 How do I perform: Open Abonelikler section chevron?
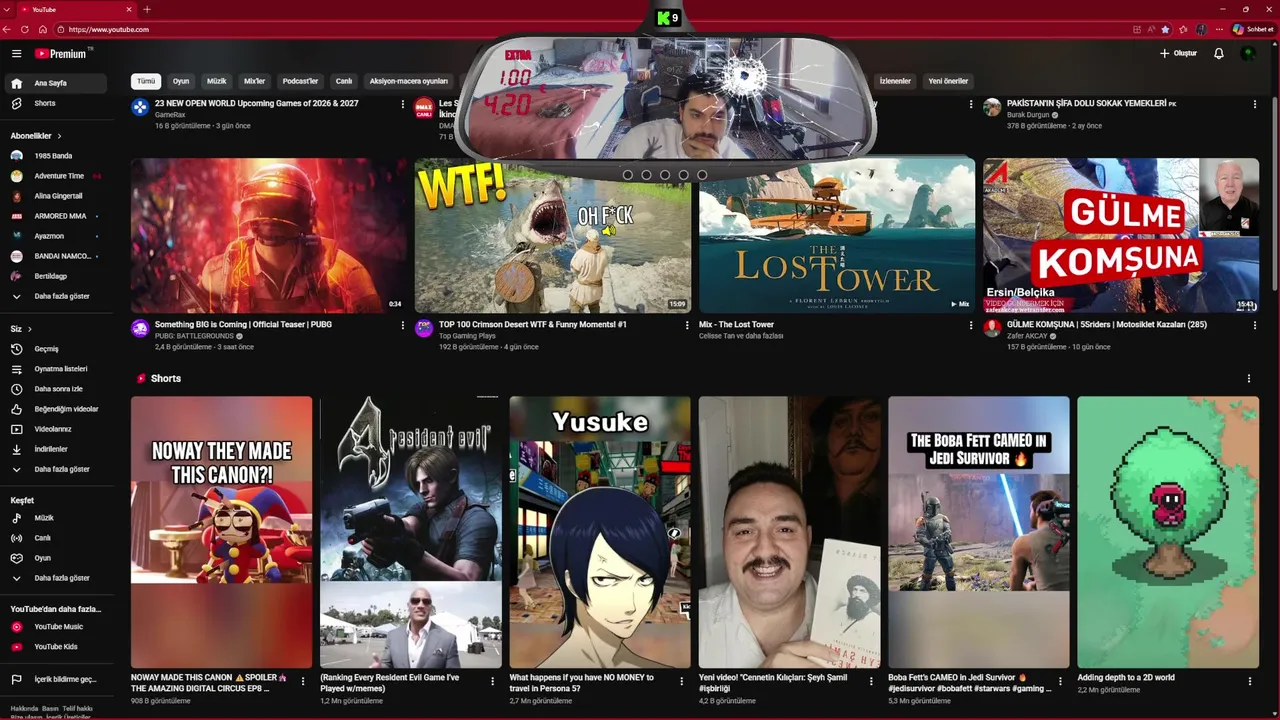tap(59, 136)
